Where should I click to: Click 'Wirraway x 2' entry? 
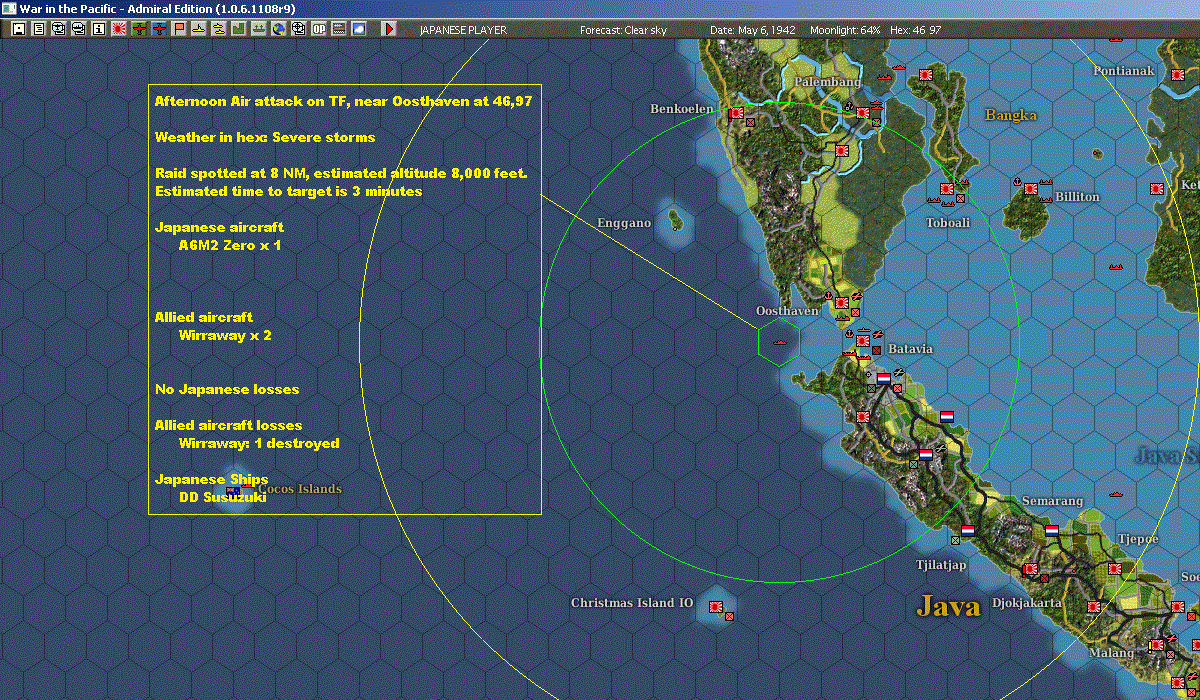pos(225,335)
